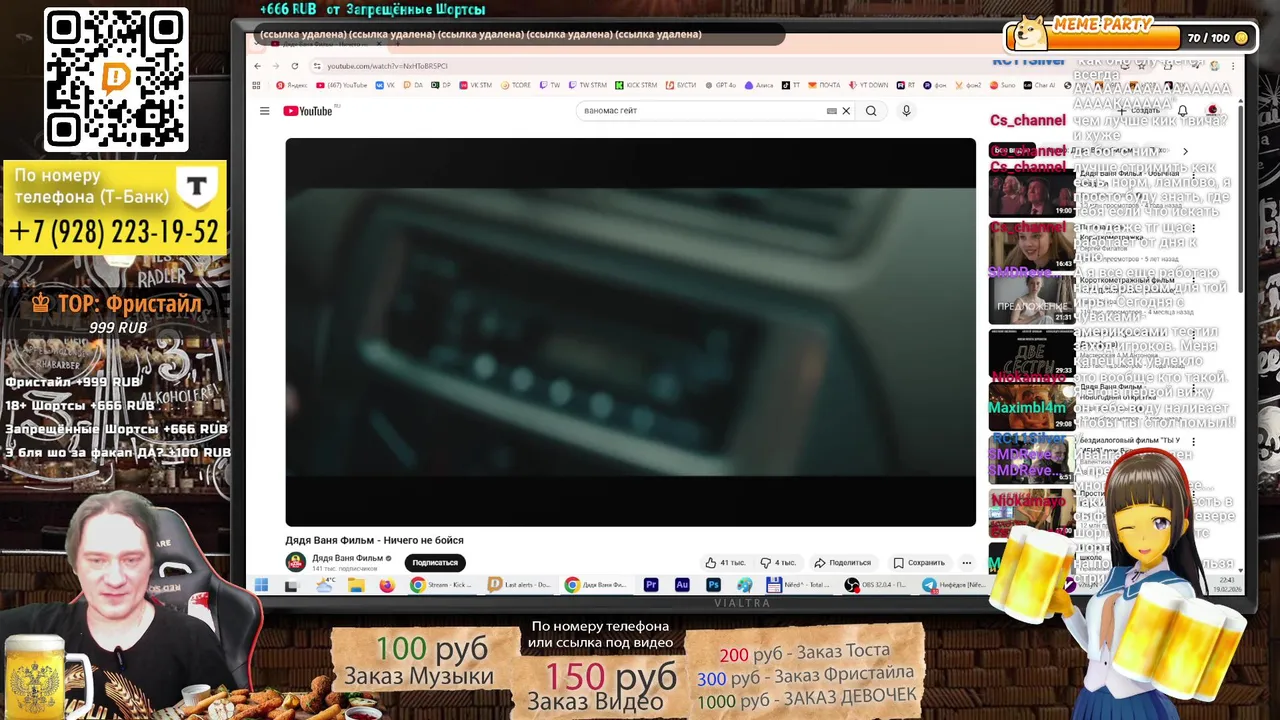
Task: Open the browser apps grid shortcut
Action: [x=256, y=85]
